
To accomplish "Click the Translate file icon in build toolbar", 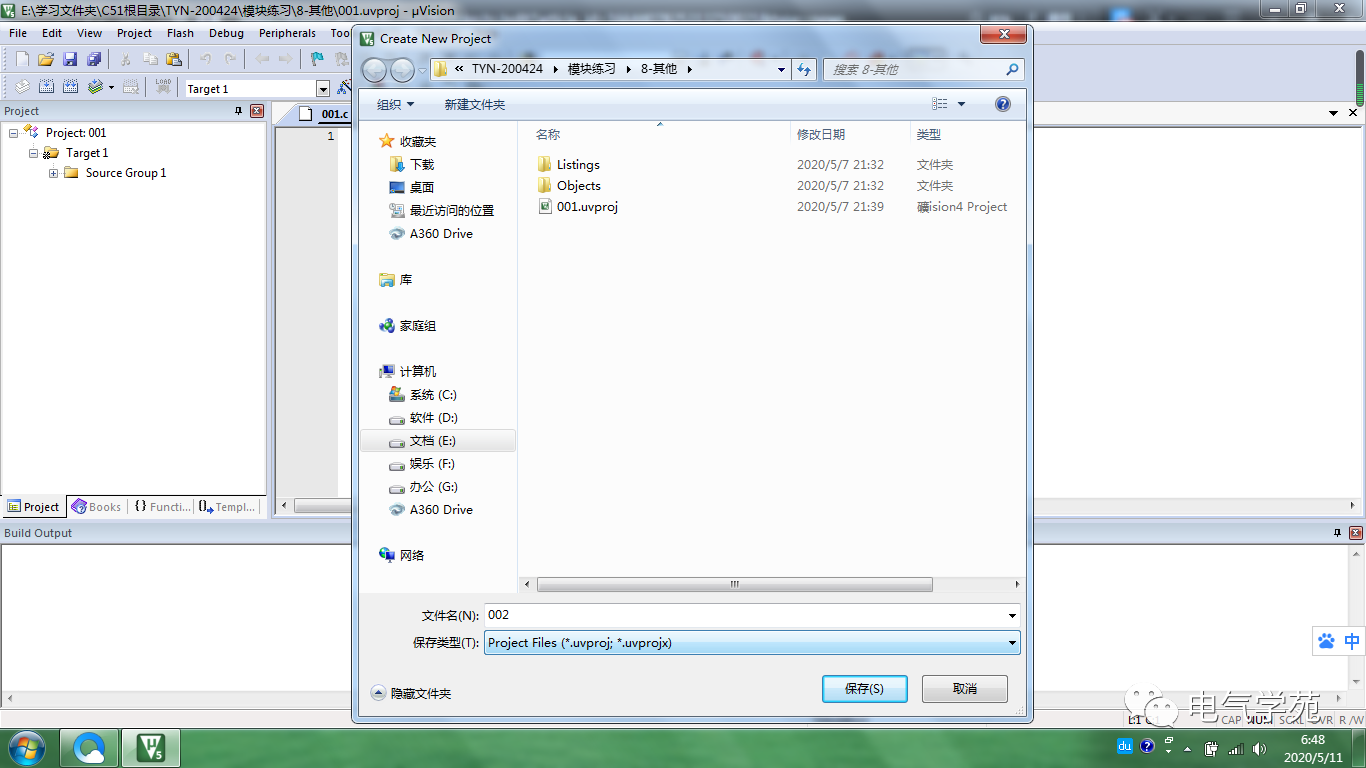I will click(x=22, y=88).
